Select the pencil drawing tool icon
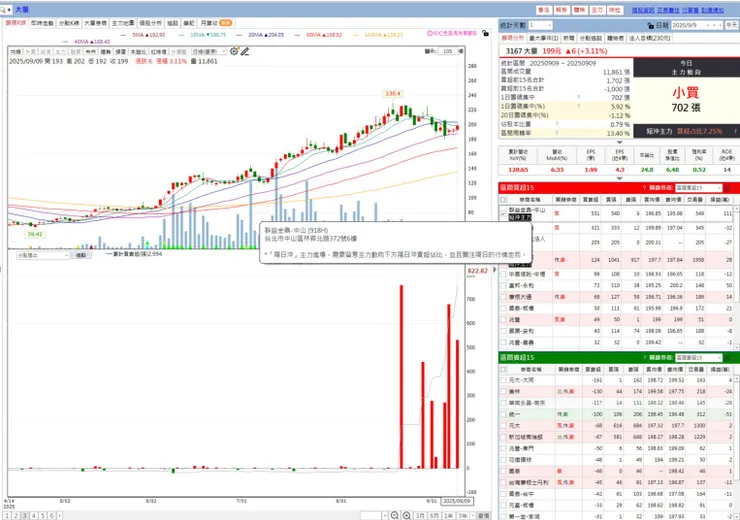Screen dimensions: 740x520 tap(244, 51)
